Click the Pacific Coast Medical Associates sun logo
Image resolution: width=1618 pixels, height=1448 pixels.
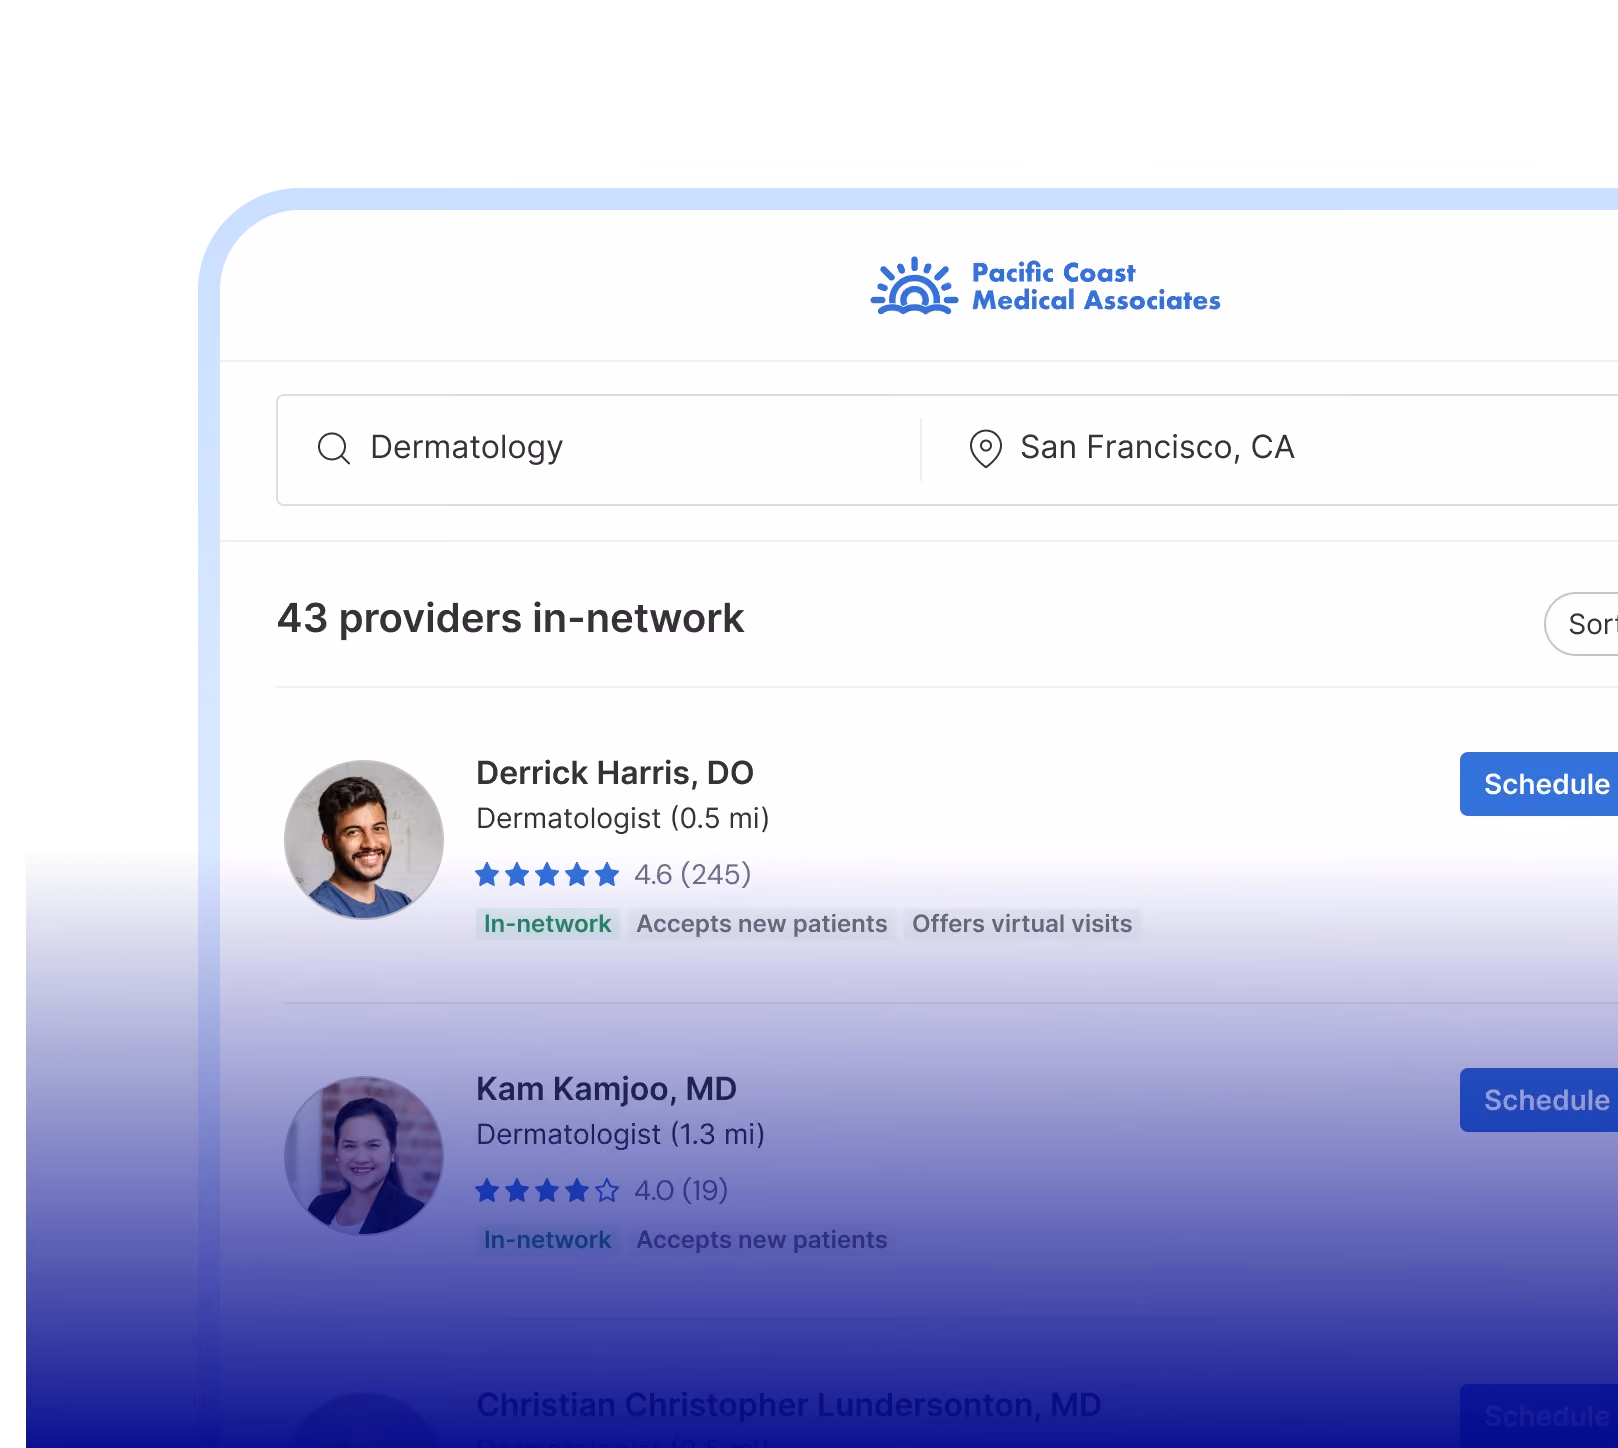(914, 286)
